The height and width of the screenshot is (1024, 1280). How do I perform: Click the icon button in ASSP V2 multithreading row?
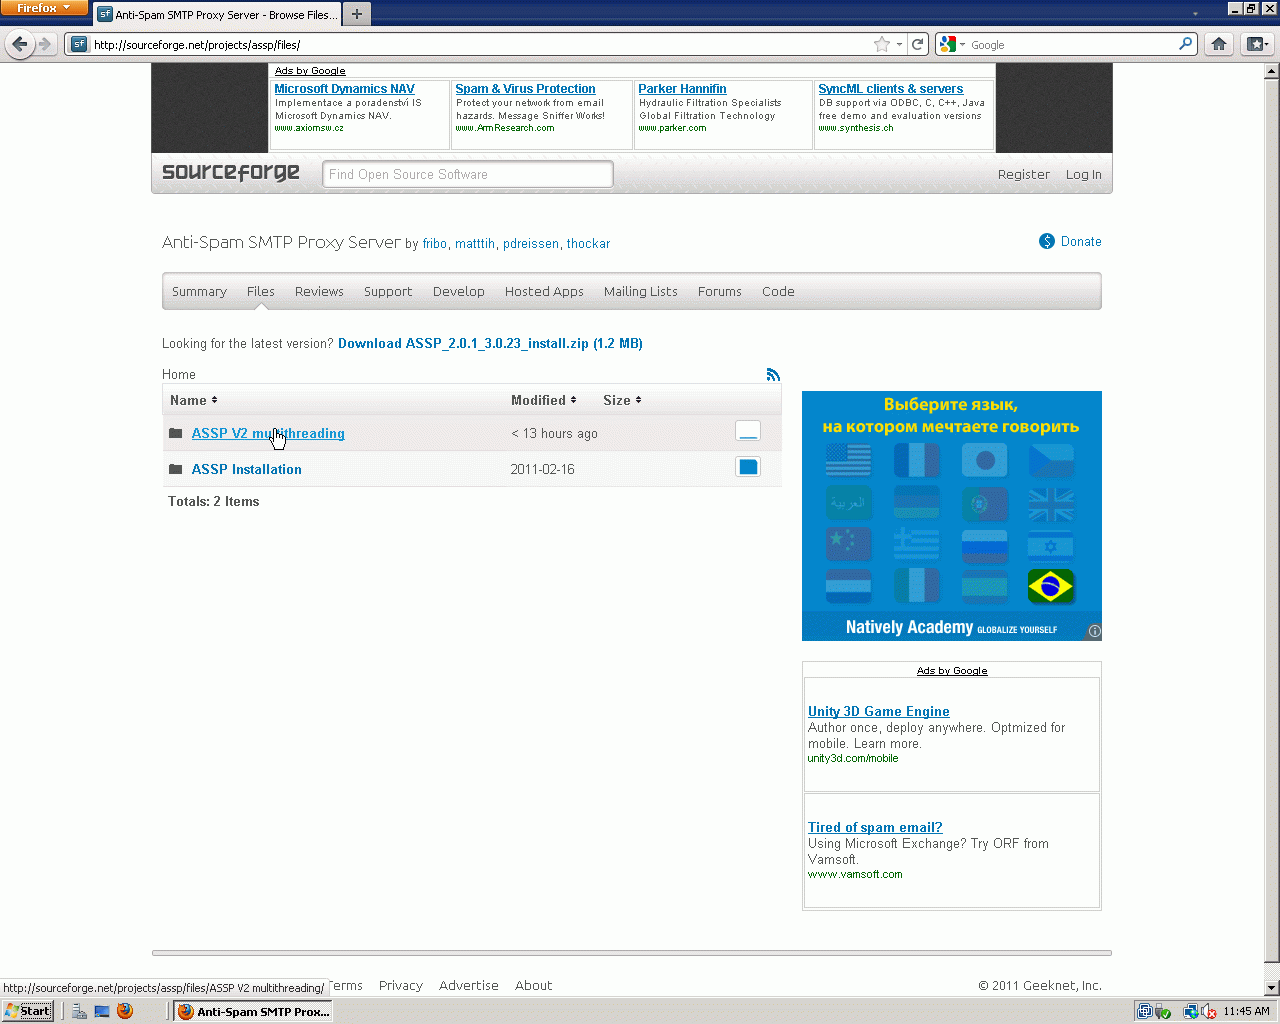pos(748,431)
